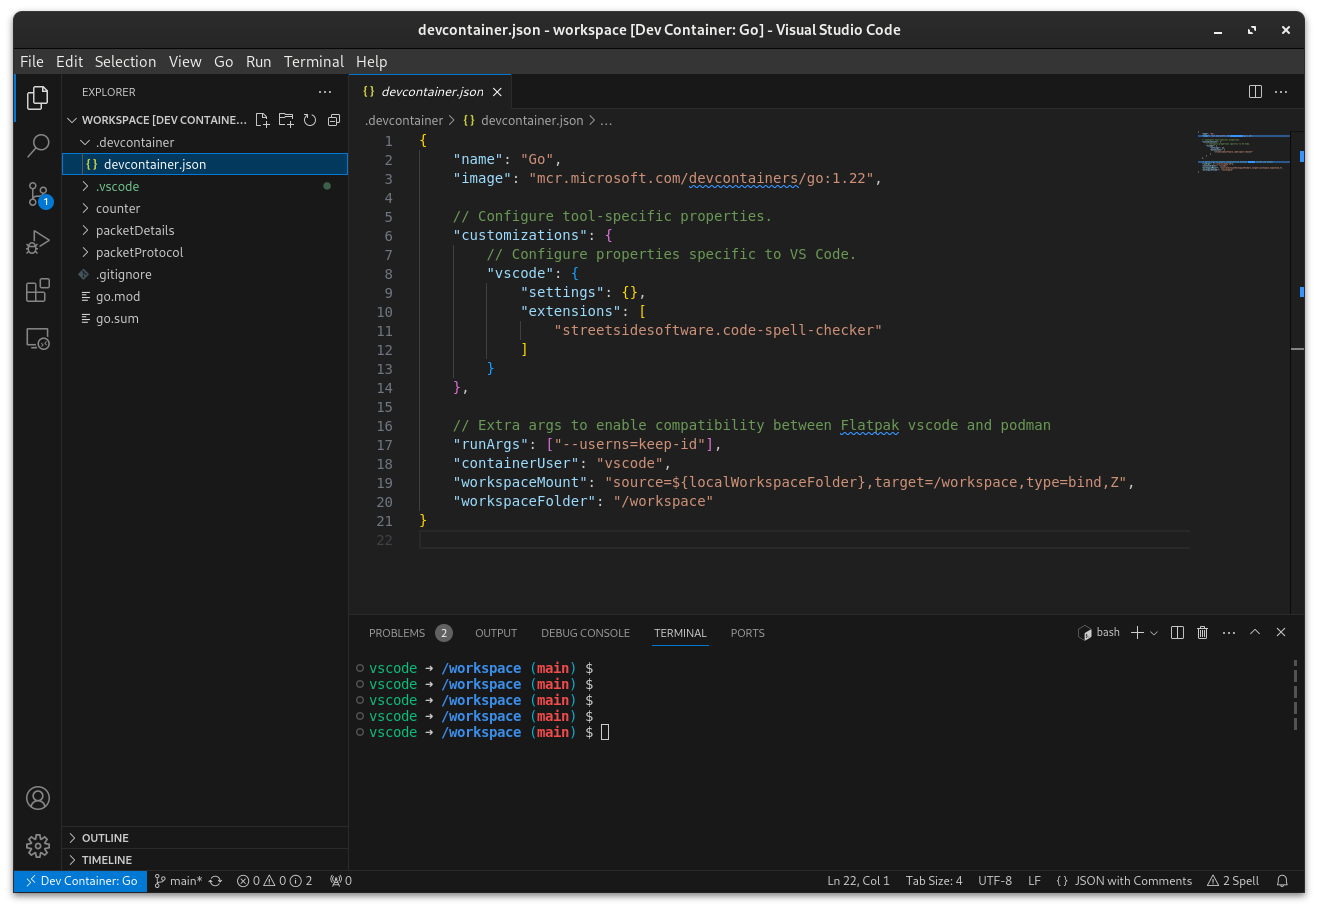Image resolution: width=1318 pixels, height=909 pixels.
Task: Open the Accounts menu icon
Action: 38,798
